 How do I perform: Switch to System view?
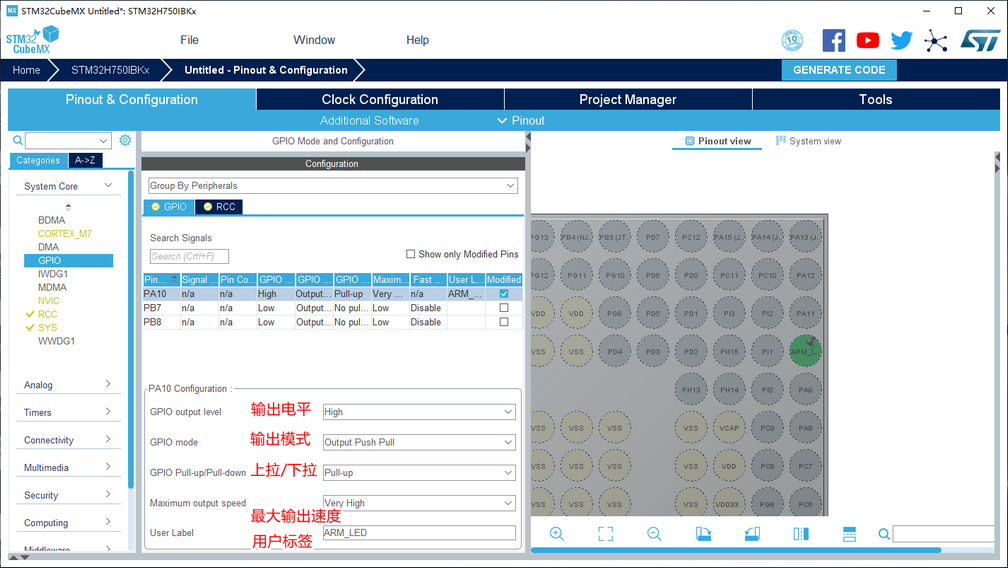point(809,141)
